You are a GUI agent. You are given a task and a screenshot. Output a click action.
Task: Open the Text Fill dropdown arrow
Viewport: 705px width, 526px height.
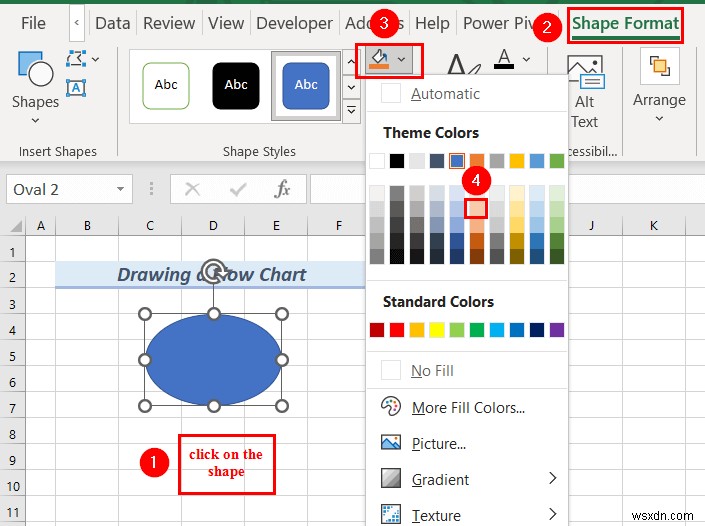pos(527,59)
